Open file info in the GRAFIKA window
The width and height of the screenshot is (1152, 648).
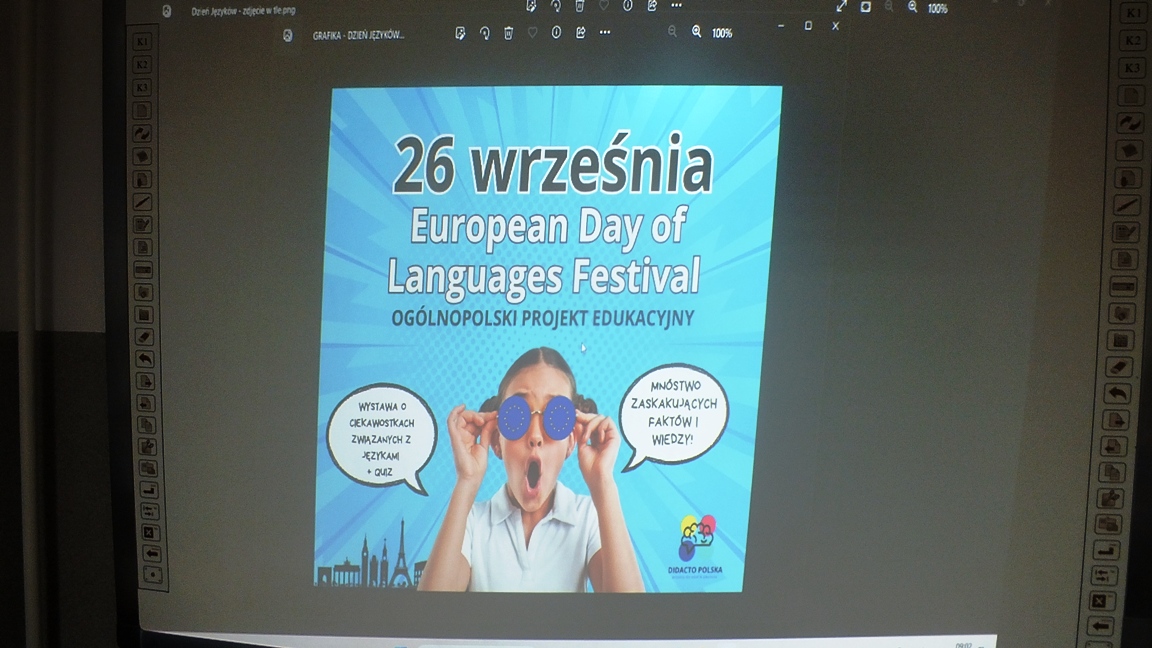tap(556, 33)
